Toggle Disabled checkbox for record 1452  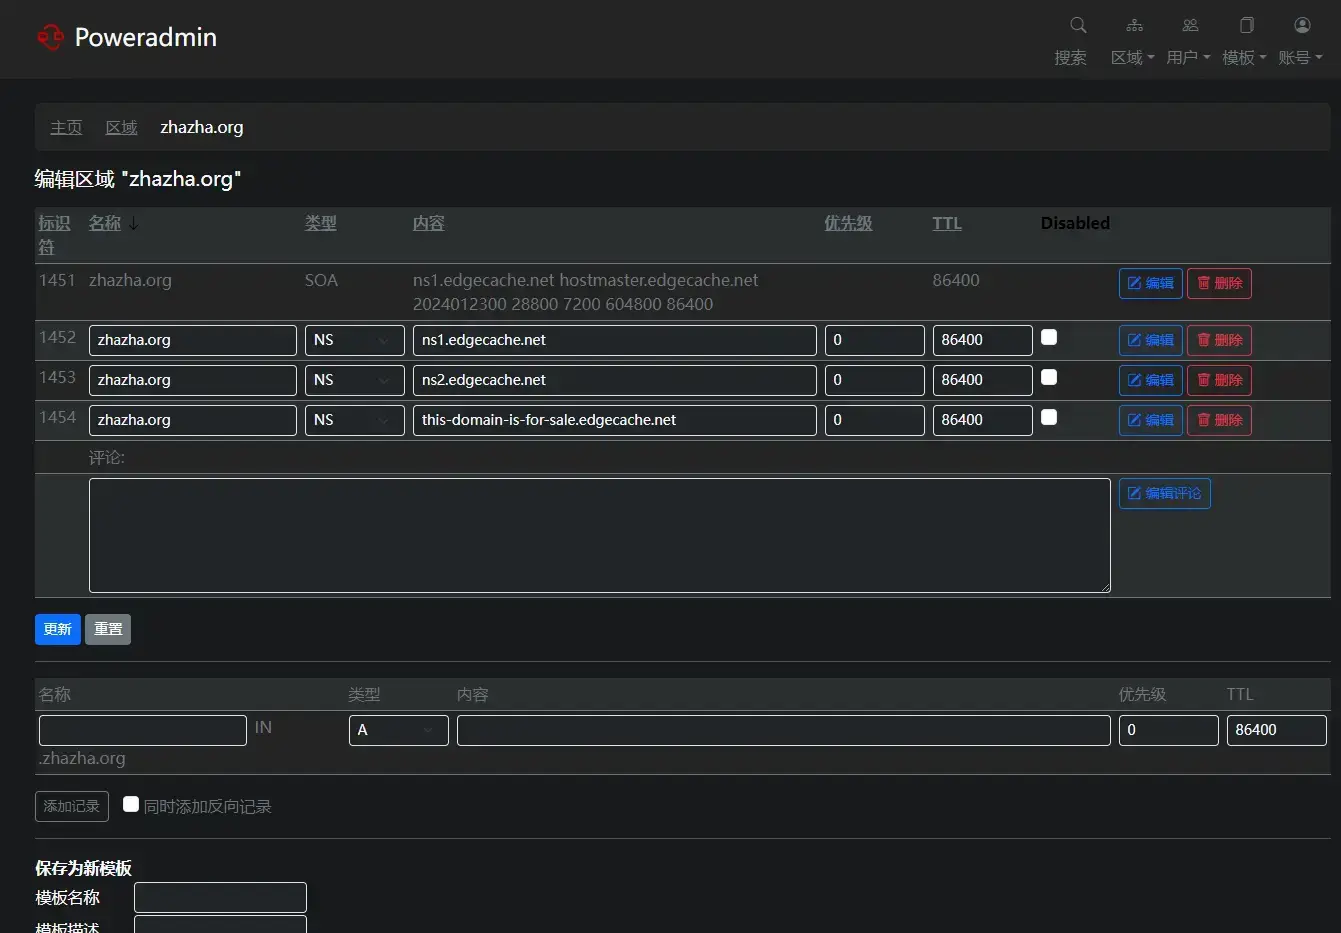pos(1049,337)
